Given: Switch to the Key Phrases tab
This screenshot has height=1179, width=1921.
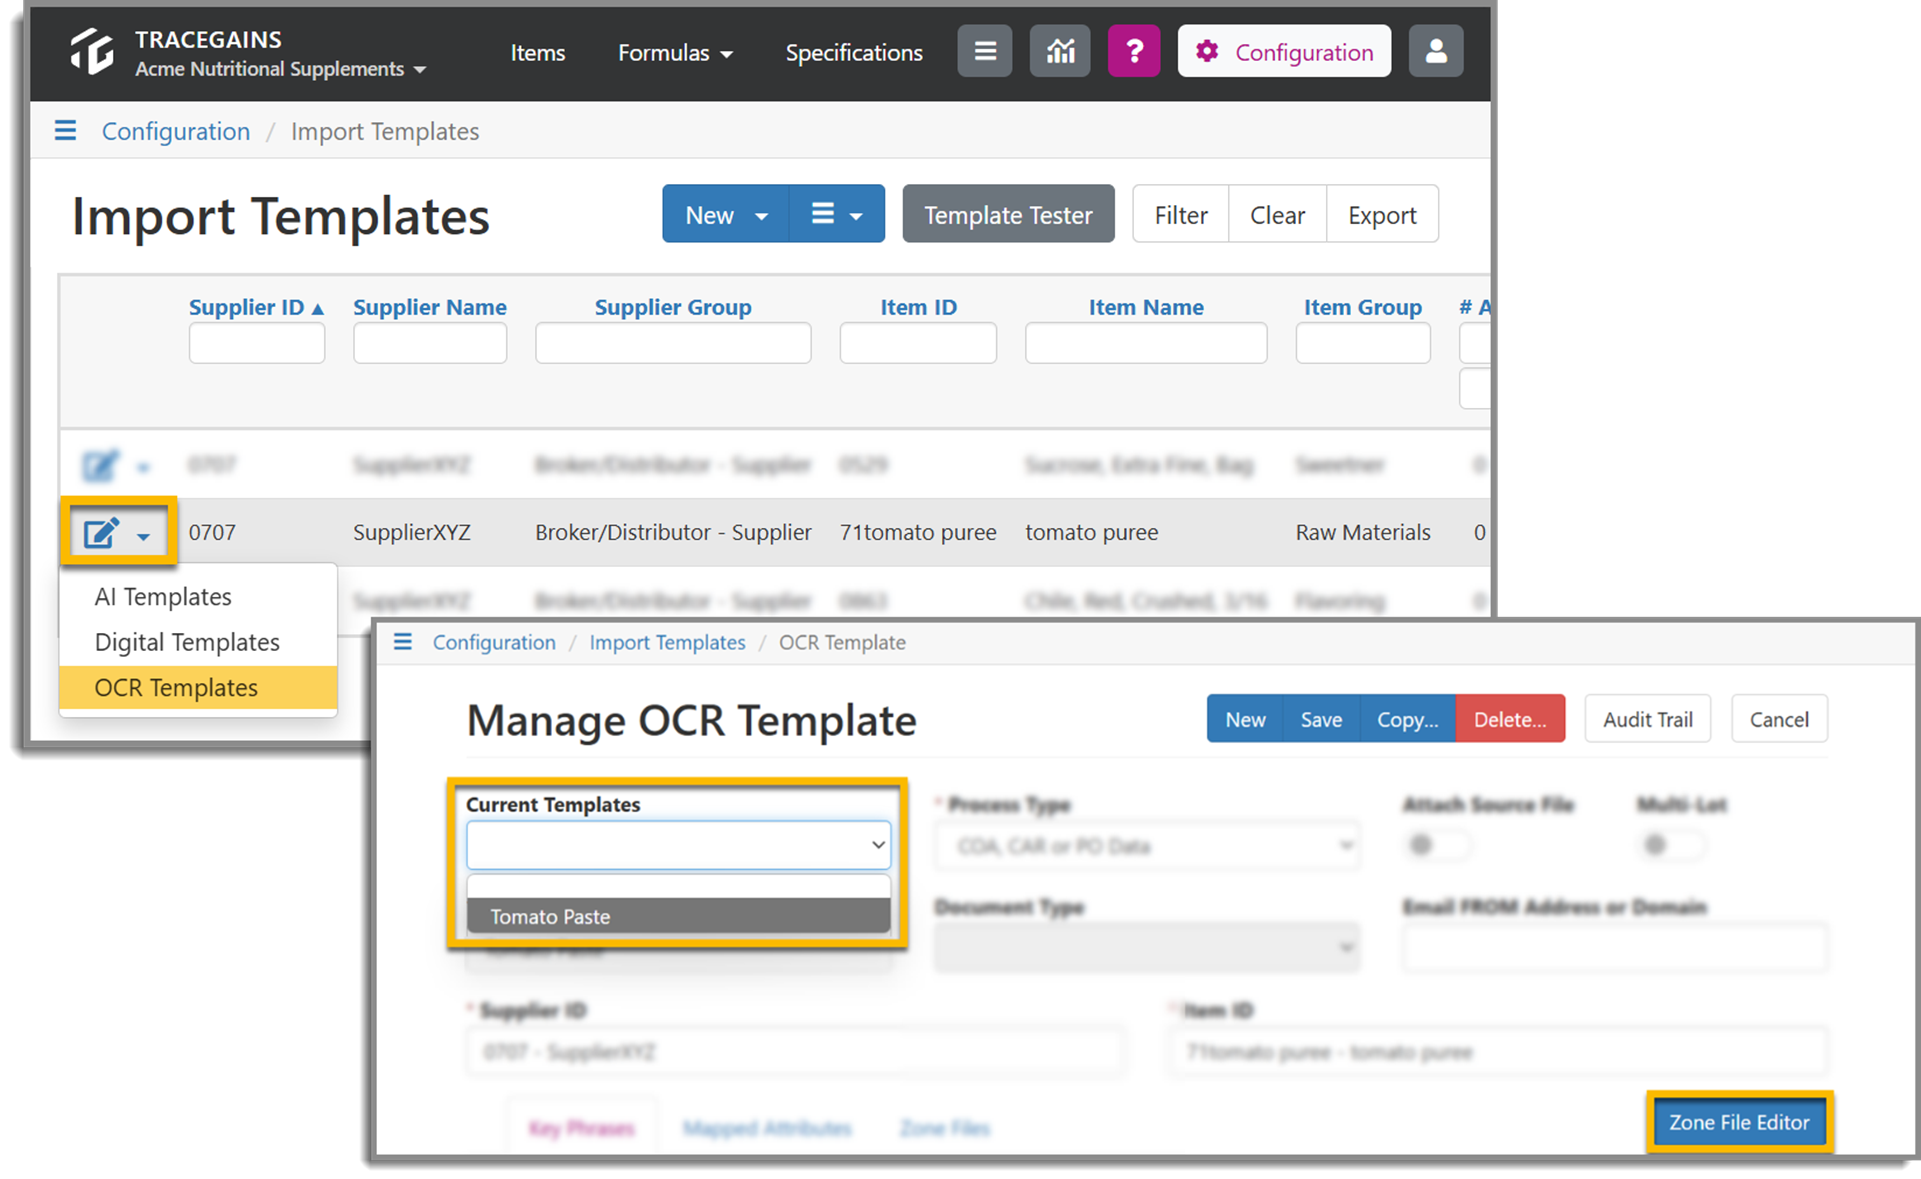Looking at the screenshot, I should pos(582,1128).
